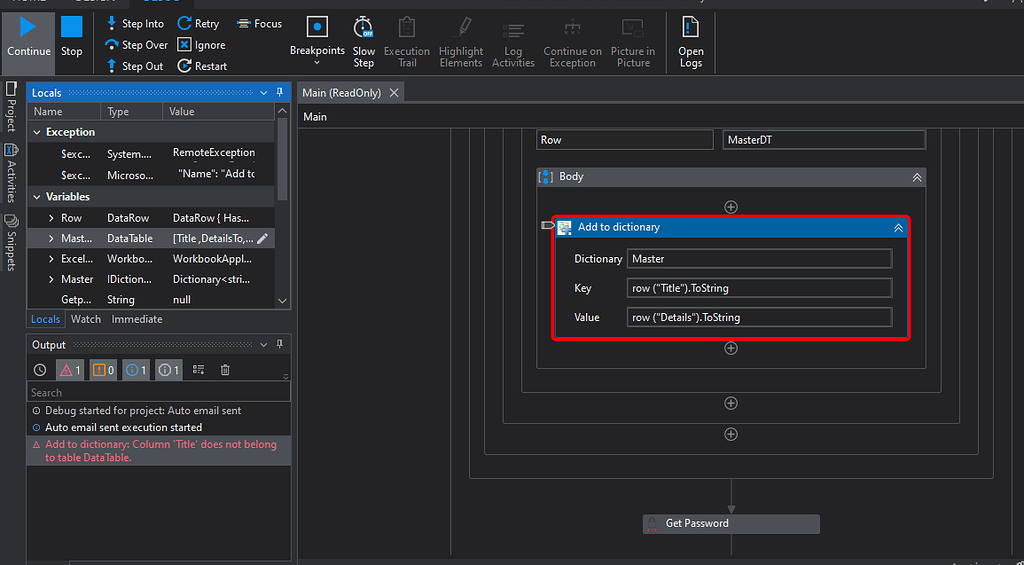This screenshot has width=1024, height=565.
Task: Click the Step Into button
Action: tap(135, 23)
